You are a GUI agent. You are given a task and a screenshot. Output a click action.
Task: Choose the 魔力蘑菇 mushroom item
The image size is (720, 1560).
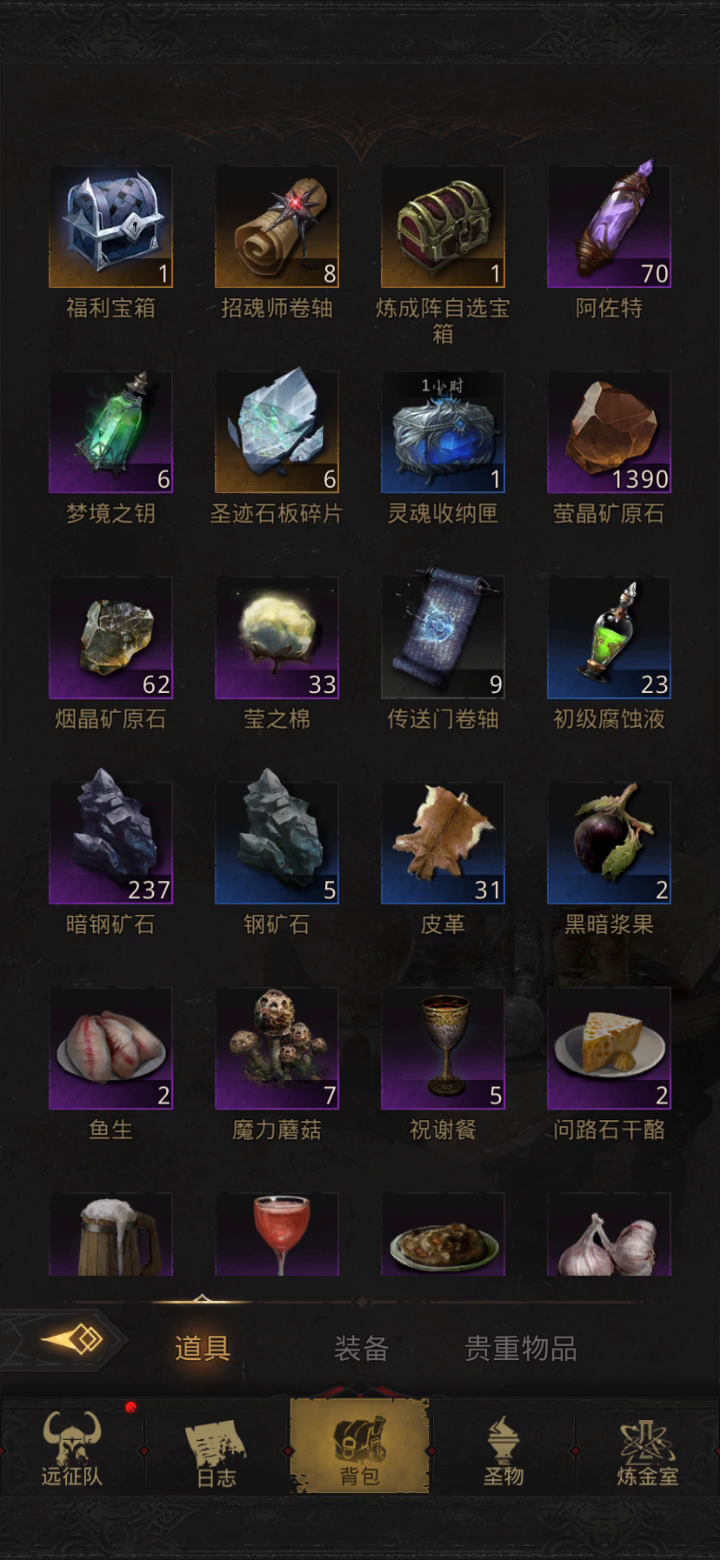click(x=277, y=1049)
